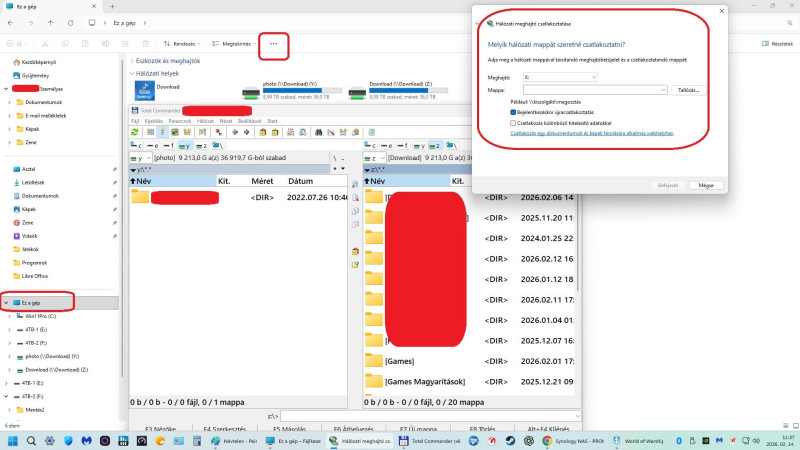Open Windows Start button on taskbar
The height and width of the screenshot is (450, 800).
tap(13, 441)
